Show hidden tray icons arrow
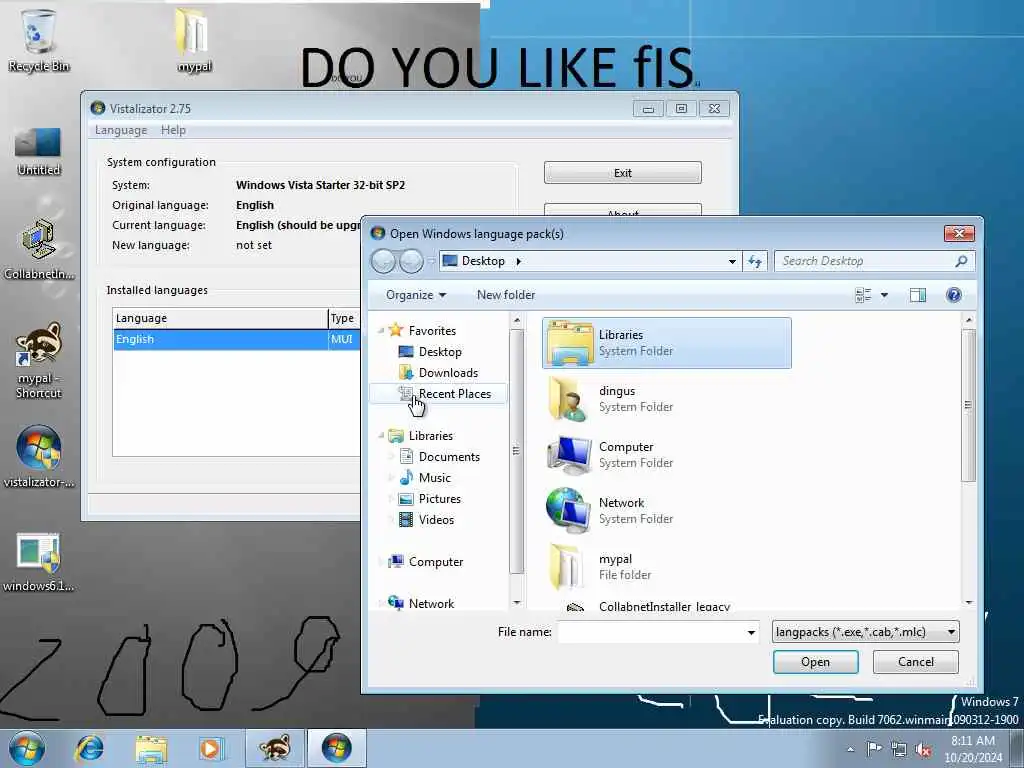This screenshot has height=768, width=1024. 850,749
